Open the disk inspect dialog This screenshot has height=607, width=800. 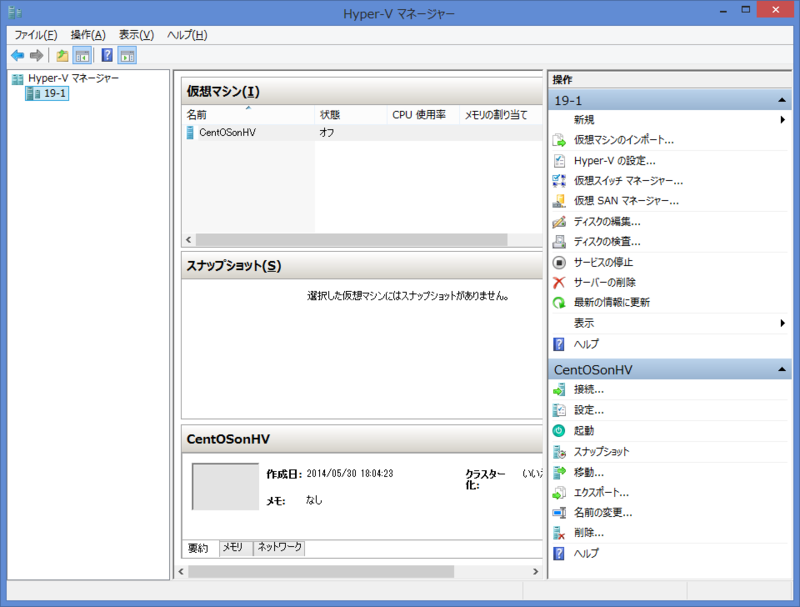point(602,241)
